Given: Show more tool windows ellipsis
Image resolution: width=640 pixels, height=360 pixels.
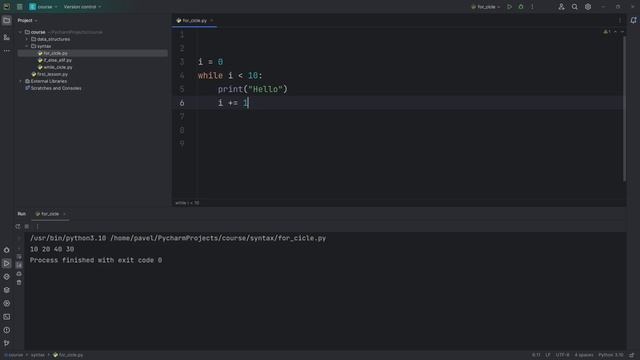Looking at the screenshot, I should (x=7, y=51).
